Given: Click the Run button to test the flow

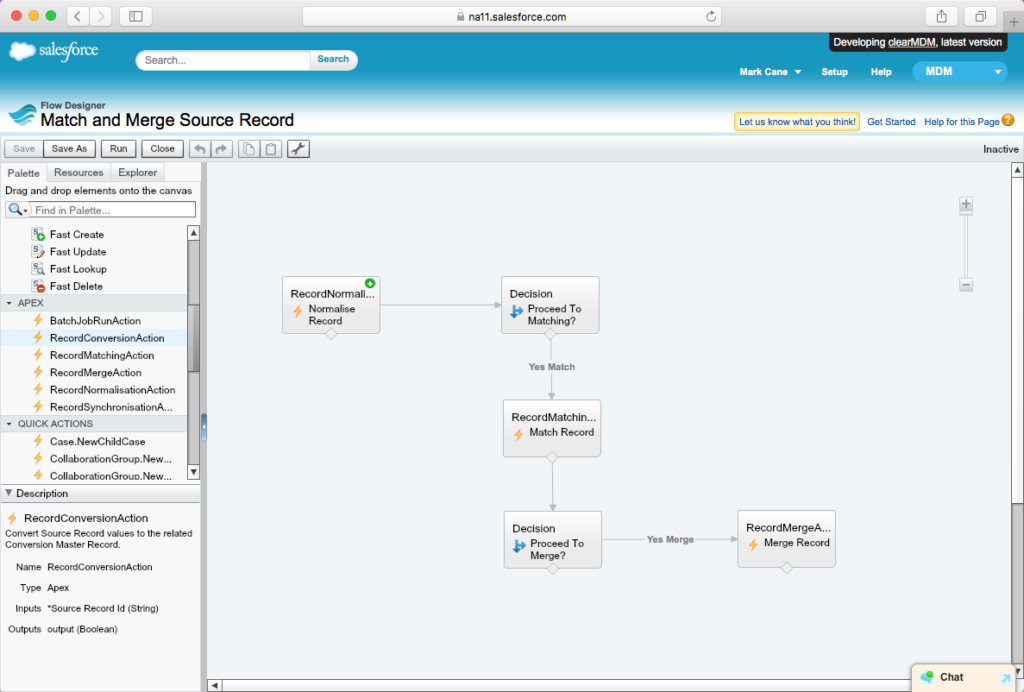Looking at the screenshot, I should click(118, 148).
